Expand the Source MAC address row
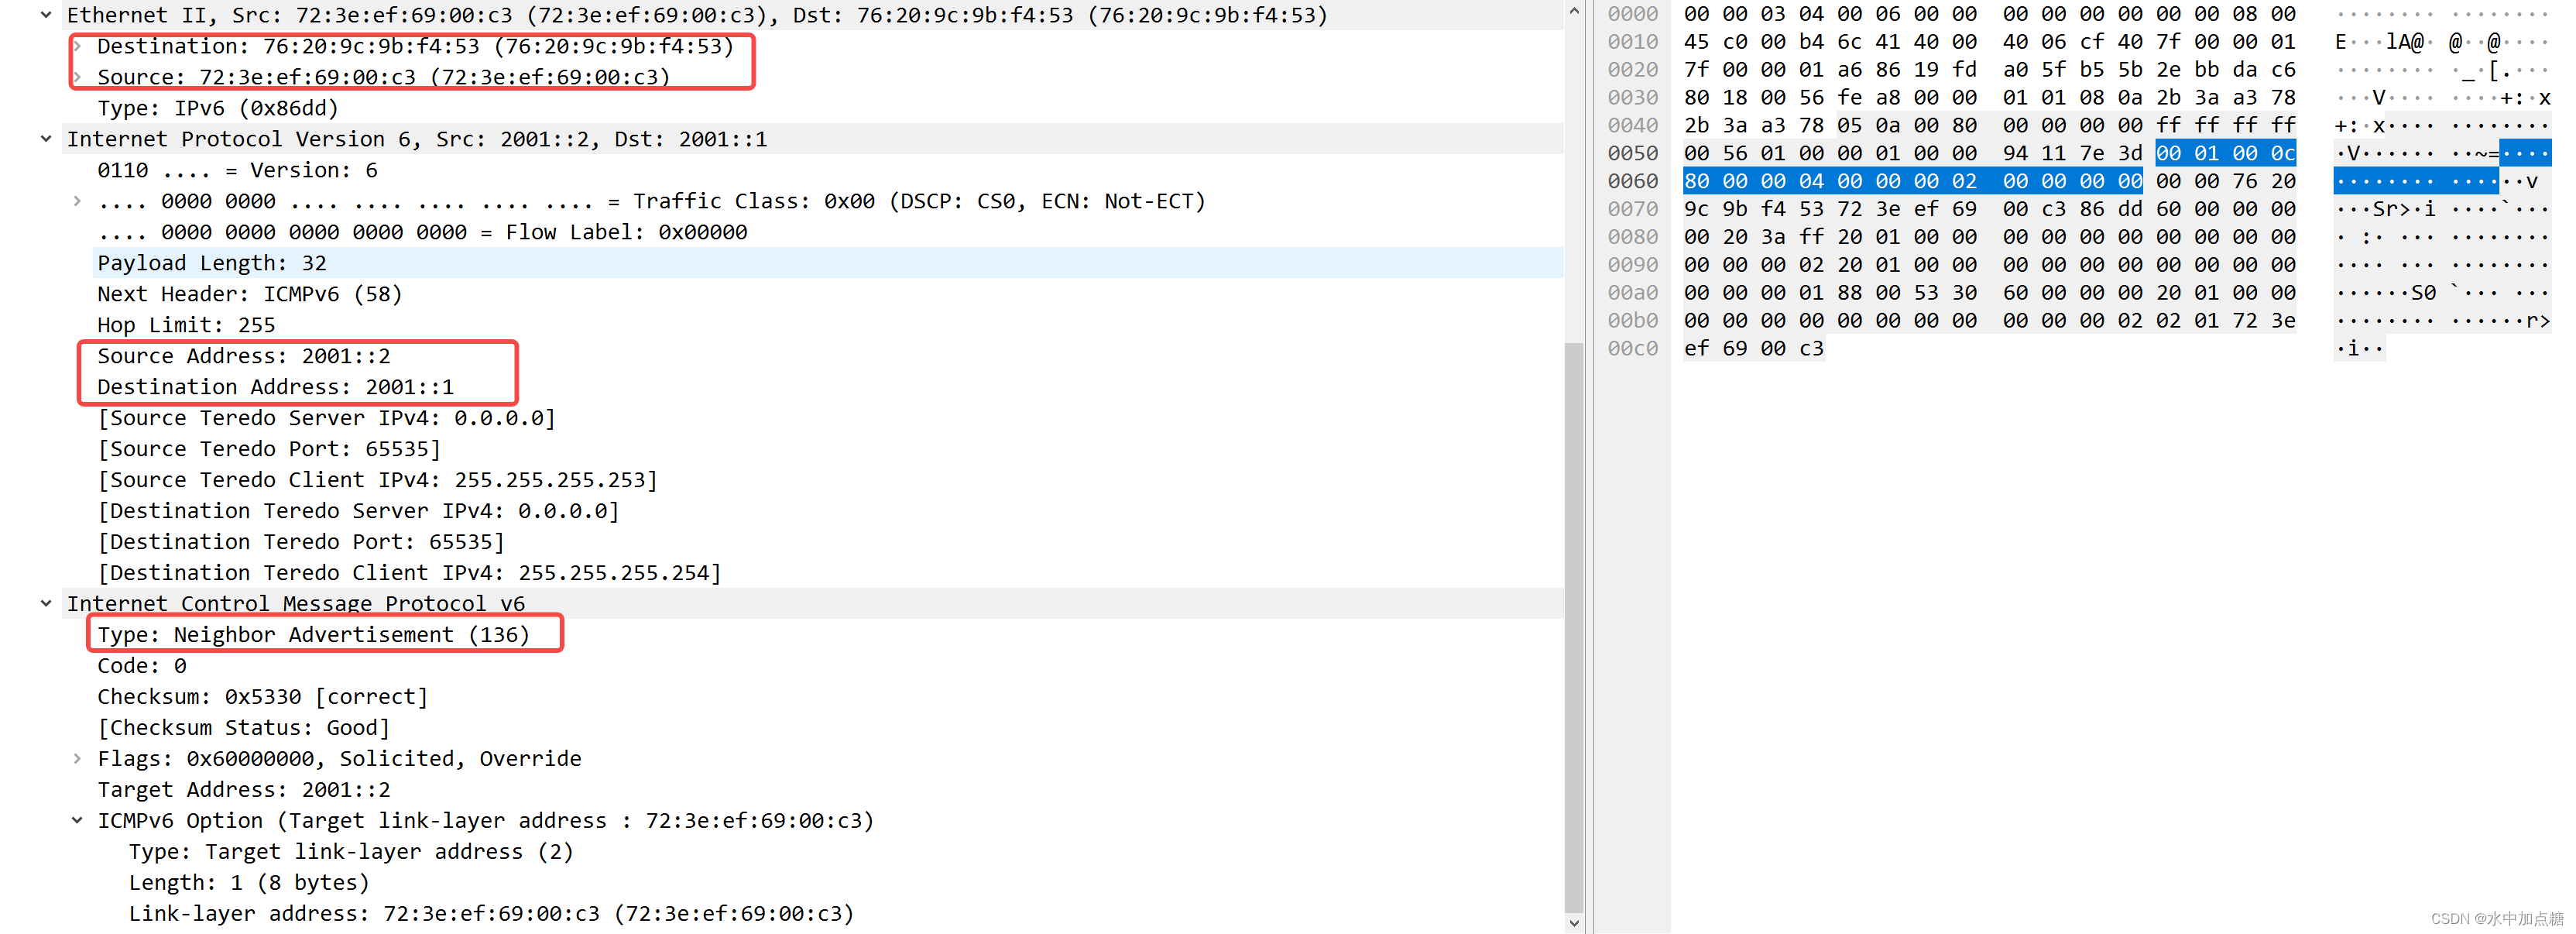 [x=77, y=77]
